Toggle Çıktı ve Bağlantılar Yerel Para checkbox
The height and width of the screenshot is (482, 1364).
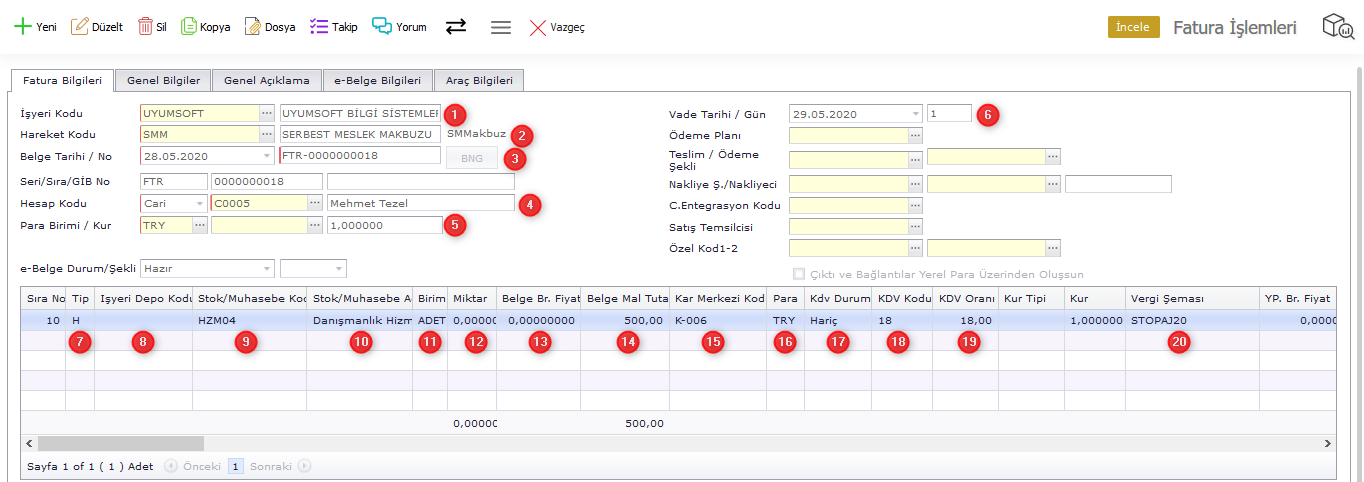tap(798, 274)
